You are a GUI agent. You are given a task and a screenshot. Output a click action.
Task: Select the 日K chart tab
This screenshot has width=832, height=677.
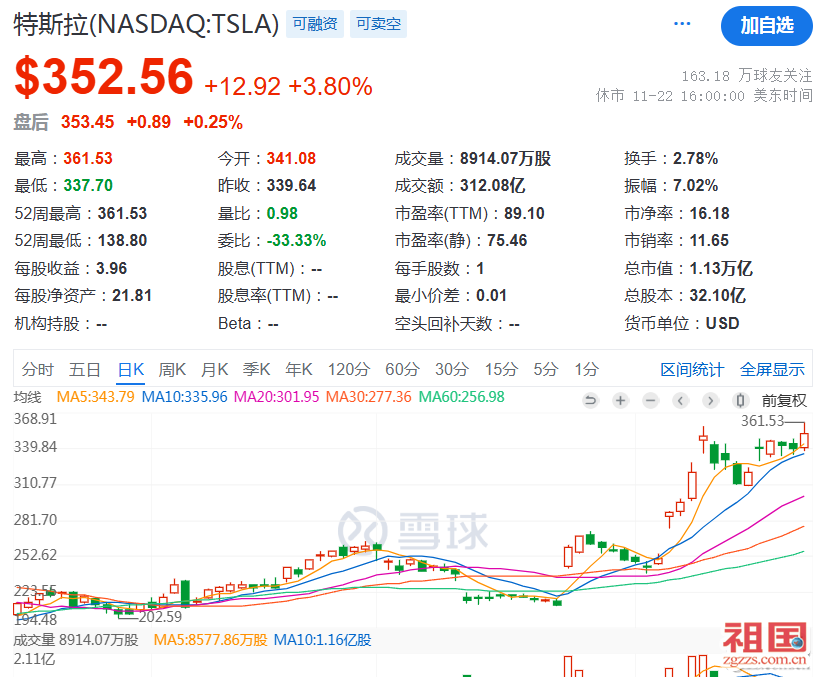tap(131, 369)
